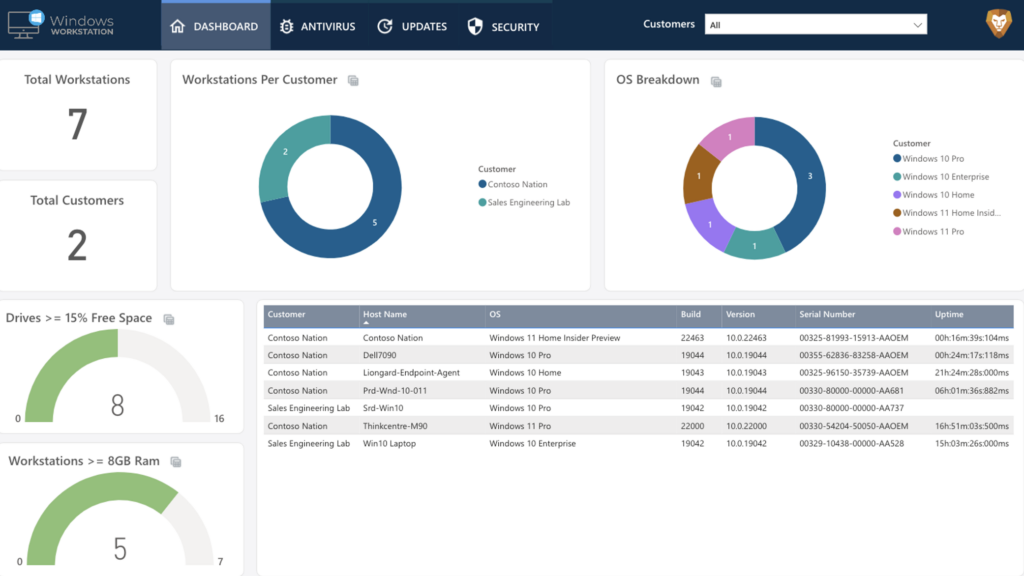
Task: Click Contoso Nation legend label
Action: [517, 184]
